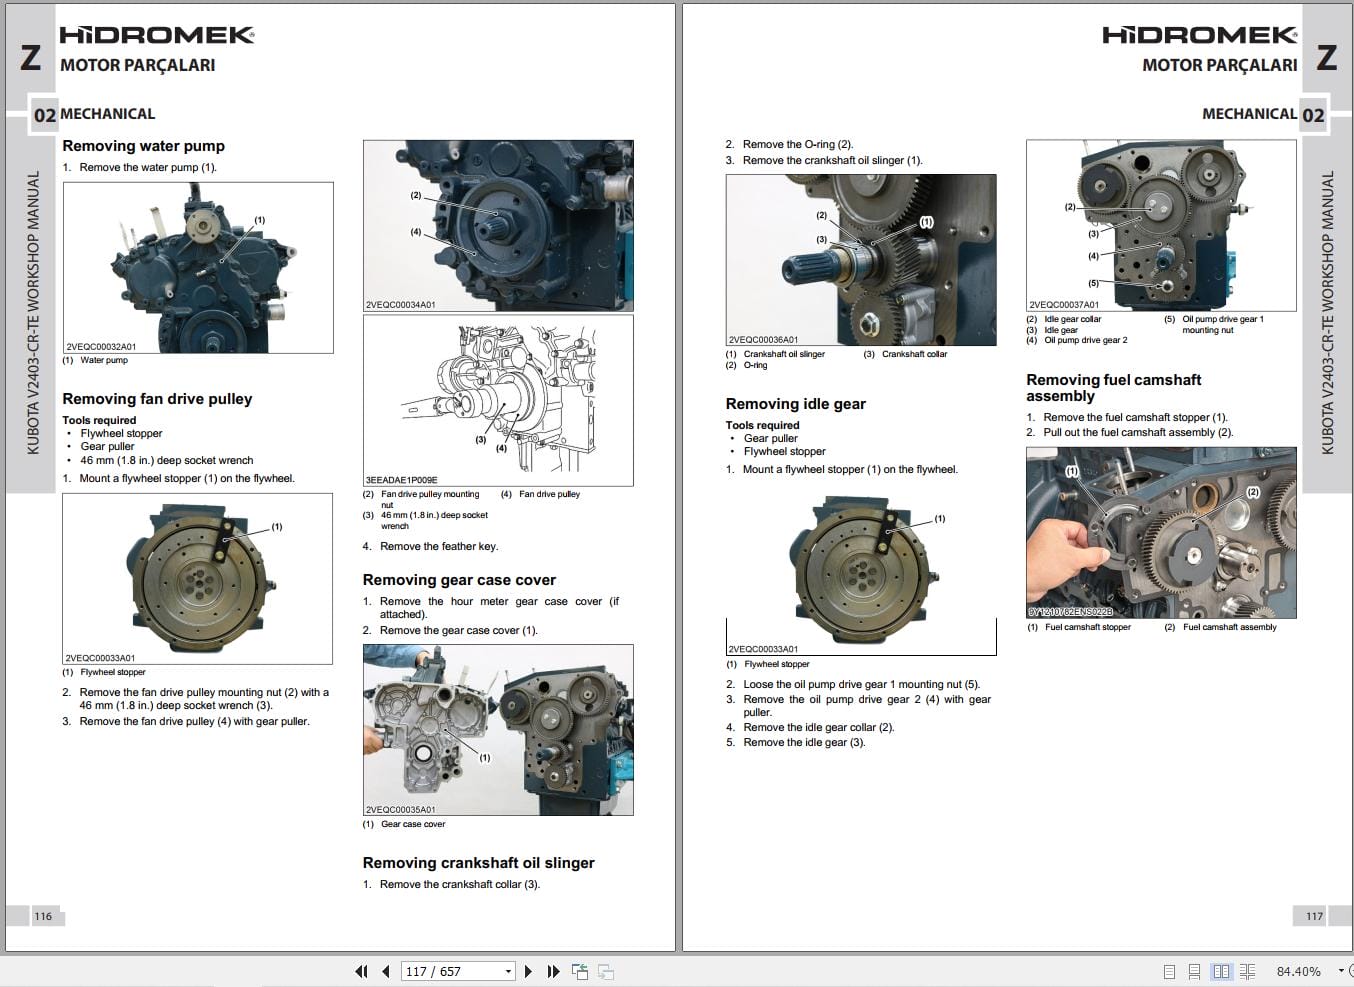1354x987 pixels.
Task: Click the flywheel stopper photo on page 116
Action: 197,579
